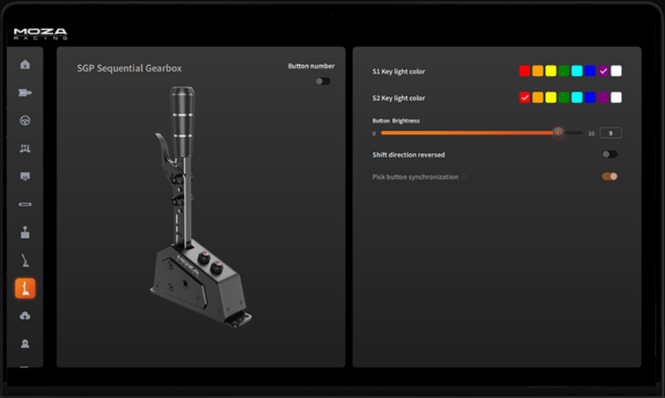This screenshot has width=665, height=398.
Task: Pick white swatch for S1 Key light
Action: 616,71
